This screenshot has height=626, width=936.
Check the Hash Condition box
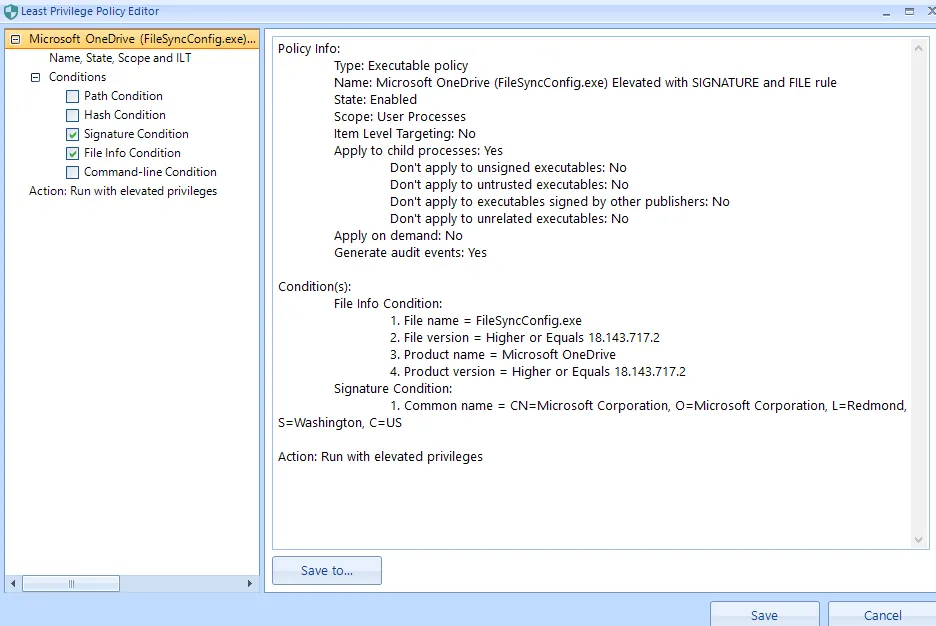(72, 115)
